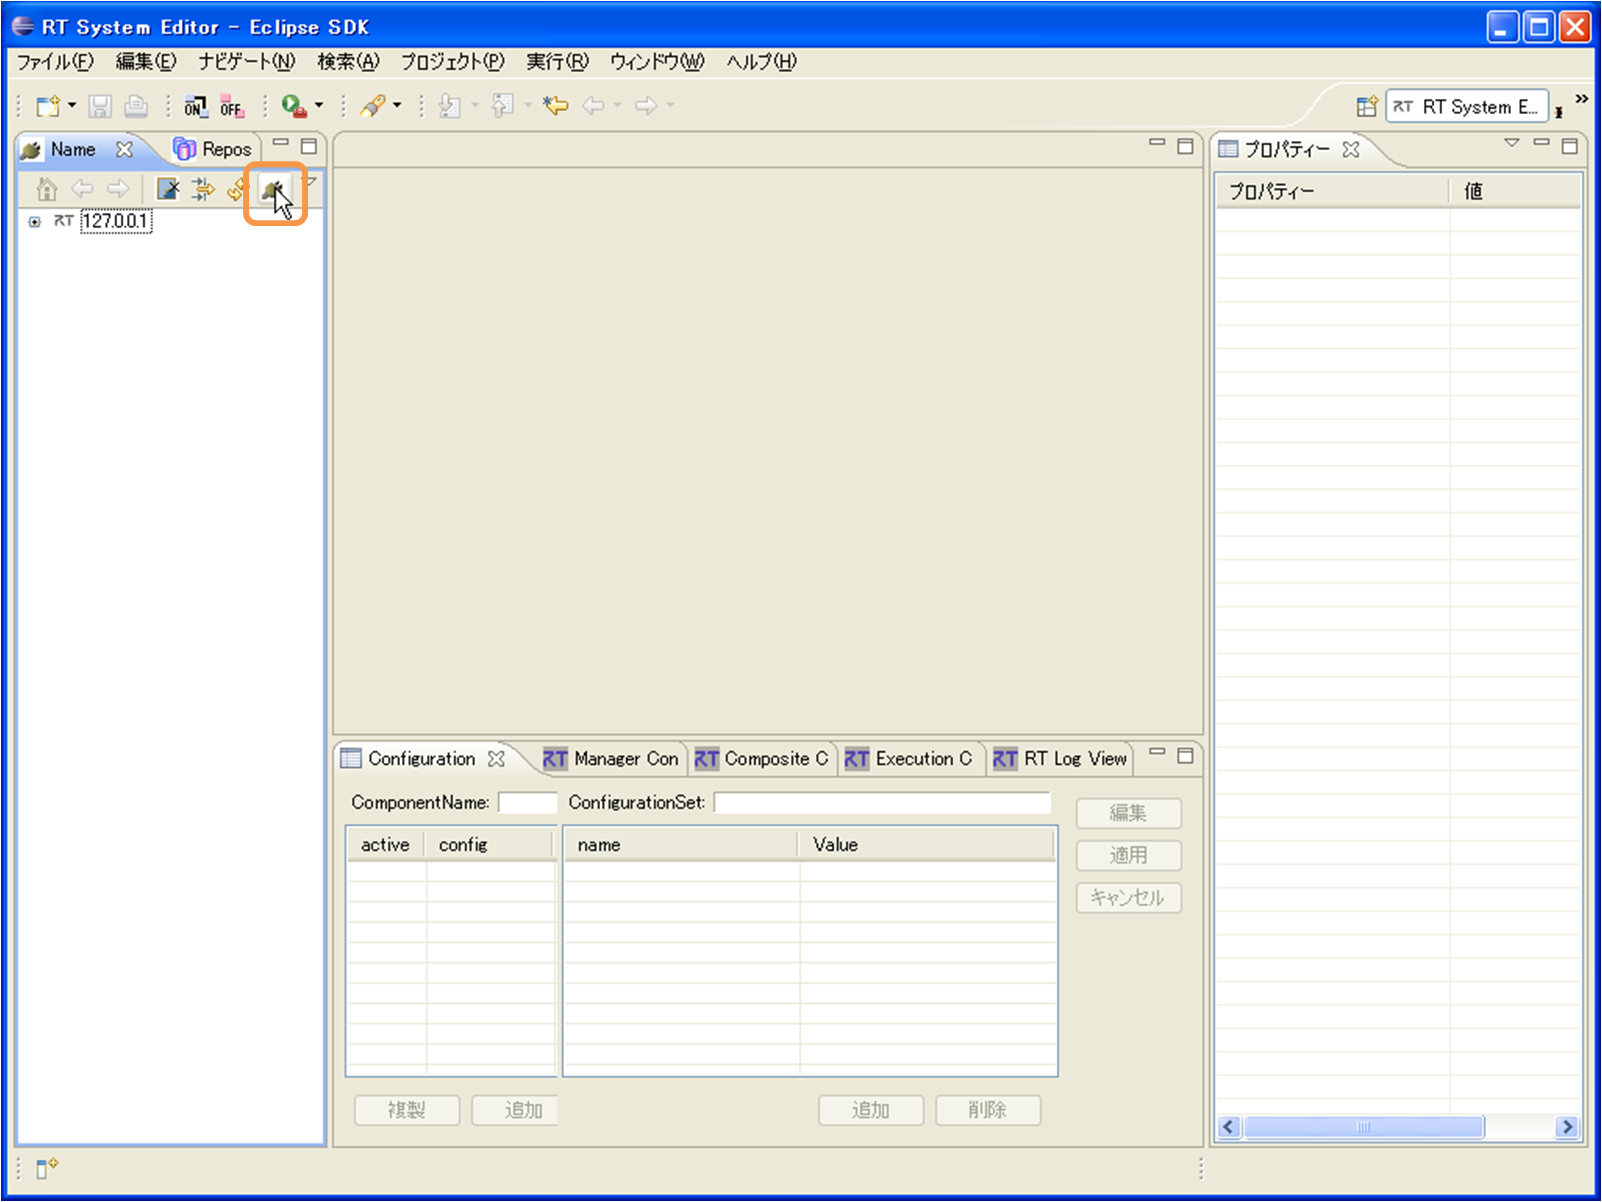Viewport: 1602px width, 1202px height.
Task: Click the 編集 button
Action: coord(1129,814)
